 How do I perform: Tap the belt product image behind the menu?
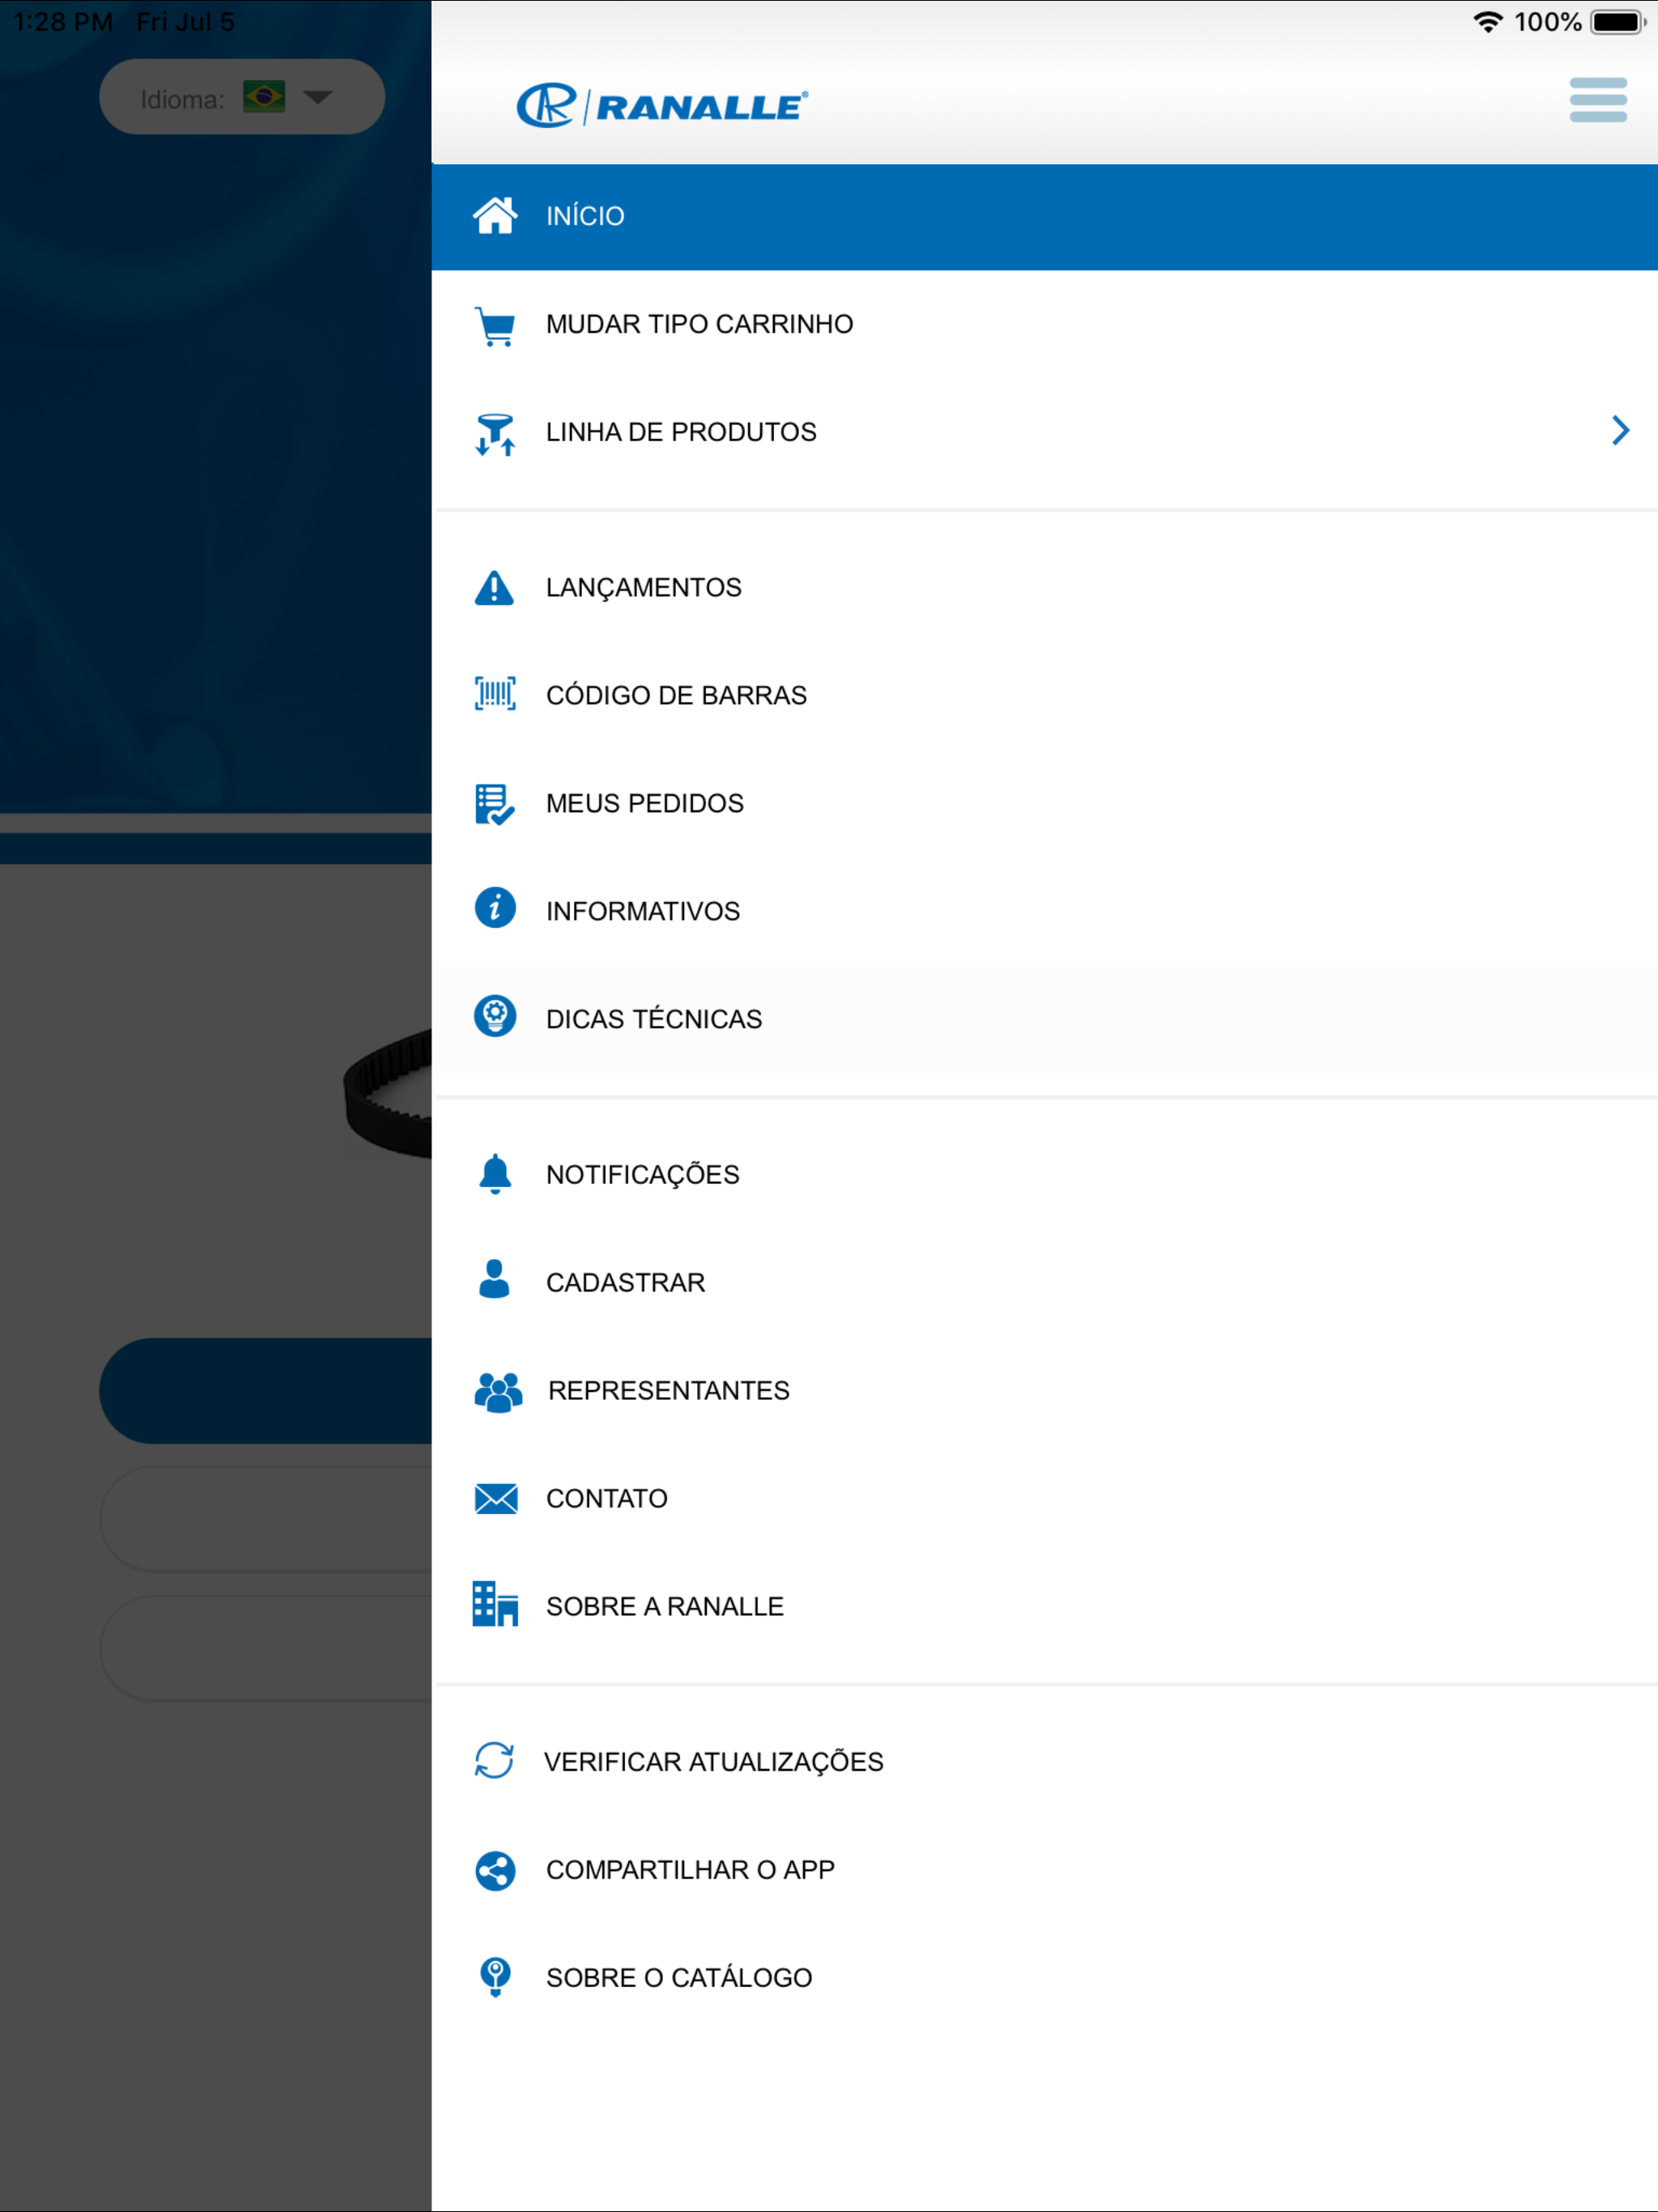point(388,1094)
